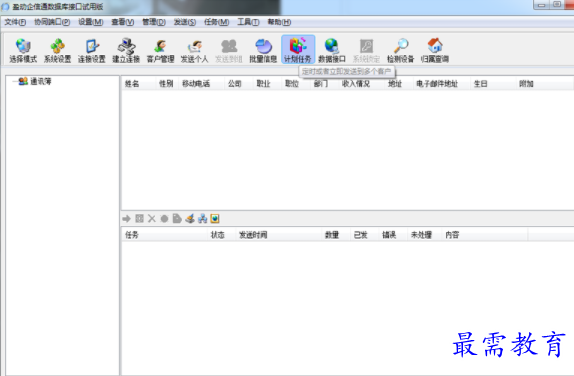Image resolution: width=574 pixels, height=376 pixels.
Task: Open the 设置(M) menu
Action: click(91, 22)
